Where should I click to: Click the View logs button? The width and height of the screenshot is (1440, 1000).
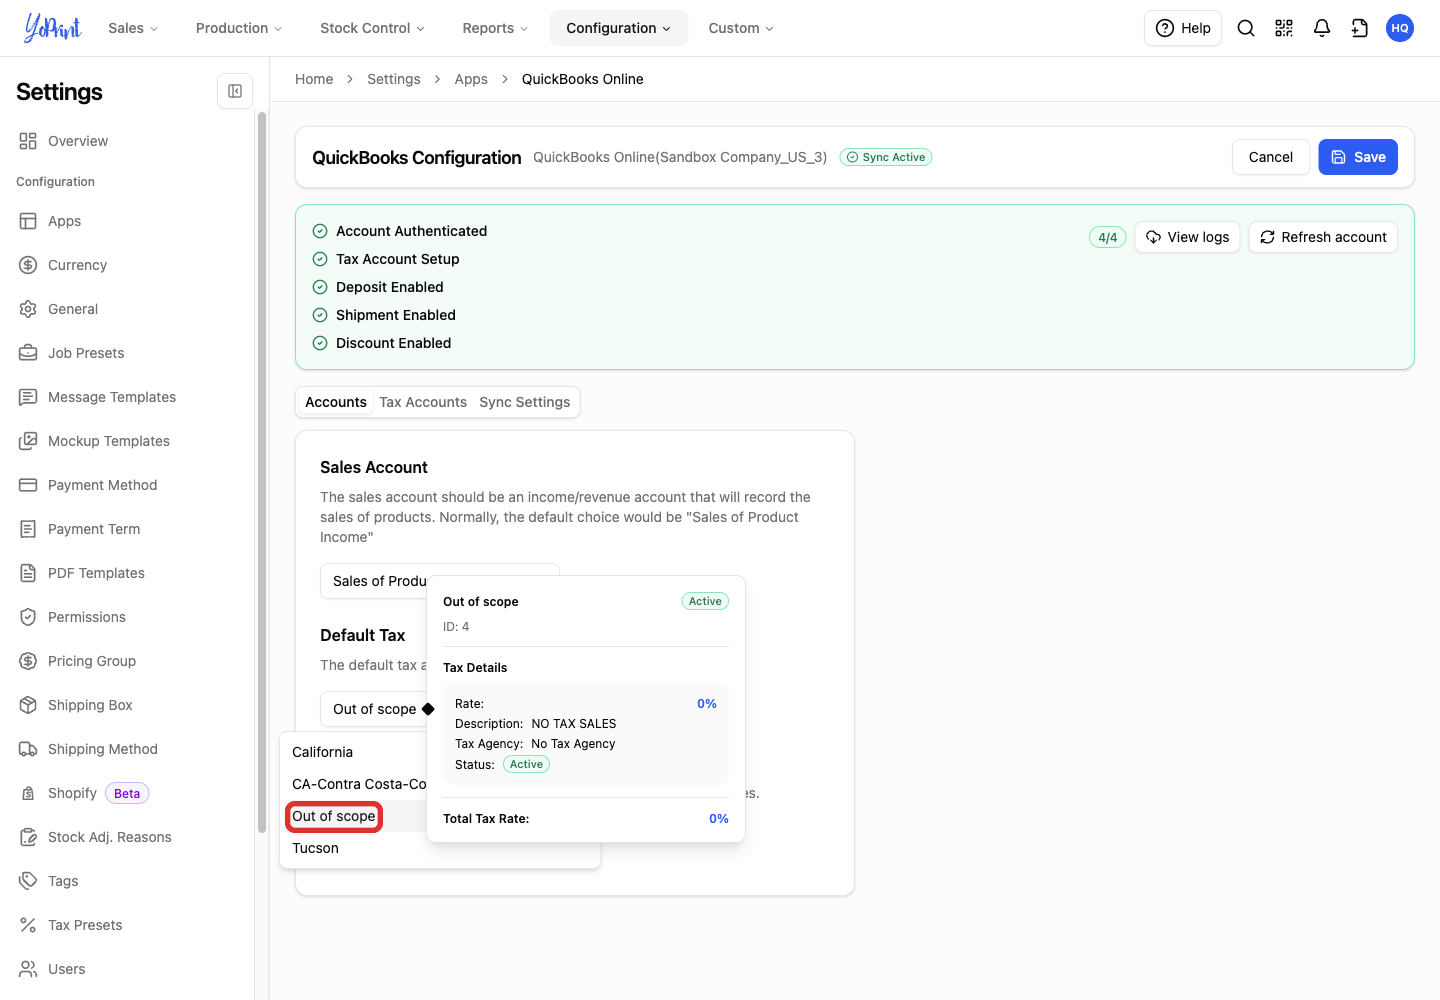(1188, 237)
